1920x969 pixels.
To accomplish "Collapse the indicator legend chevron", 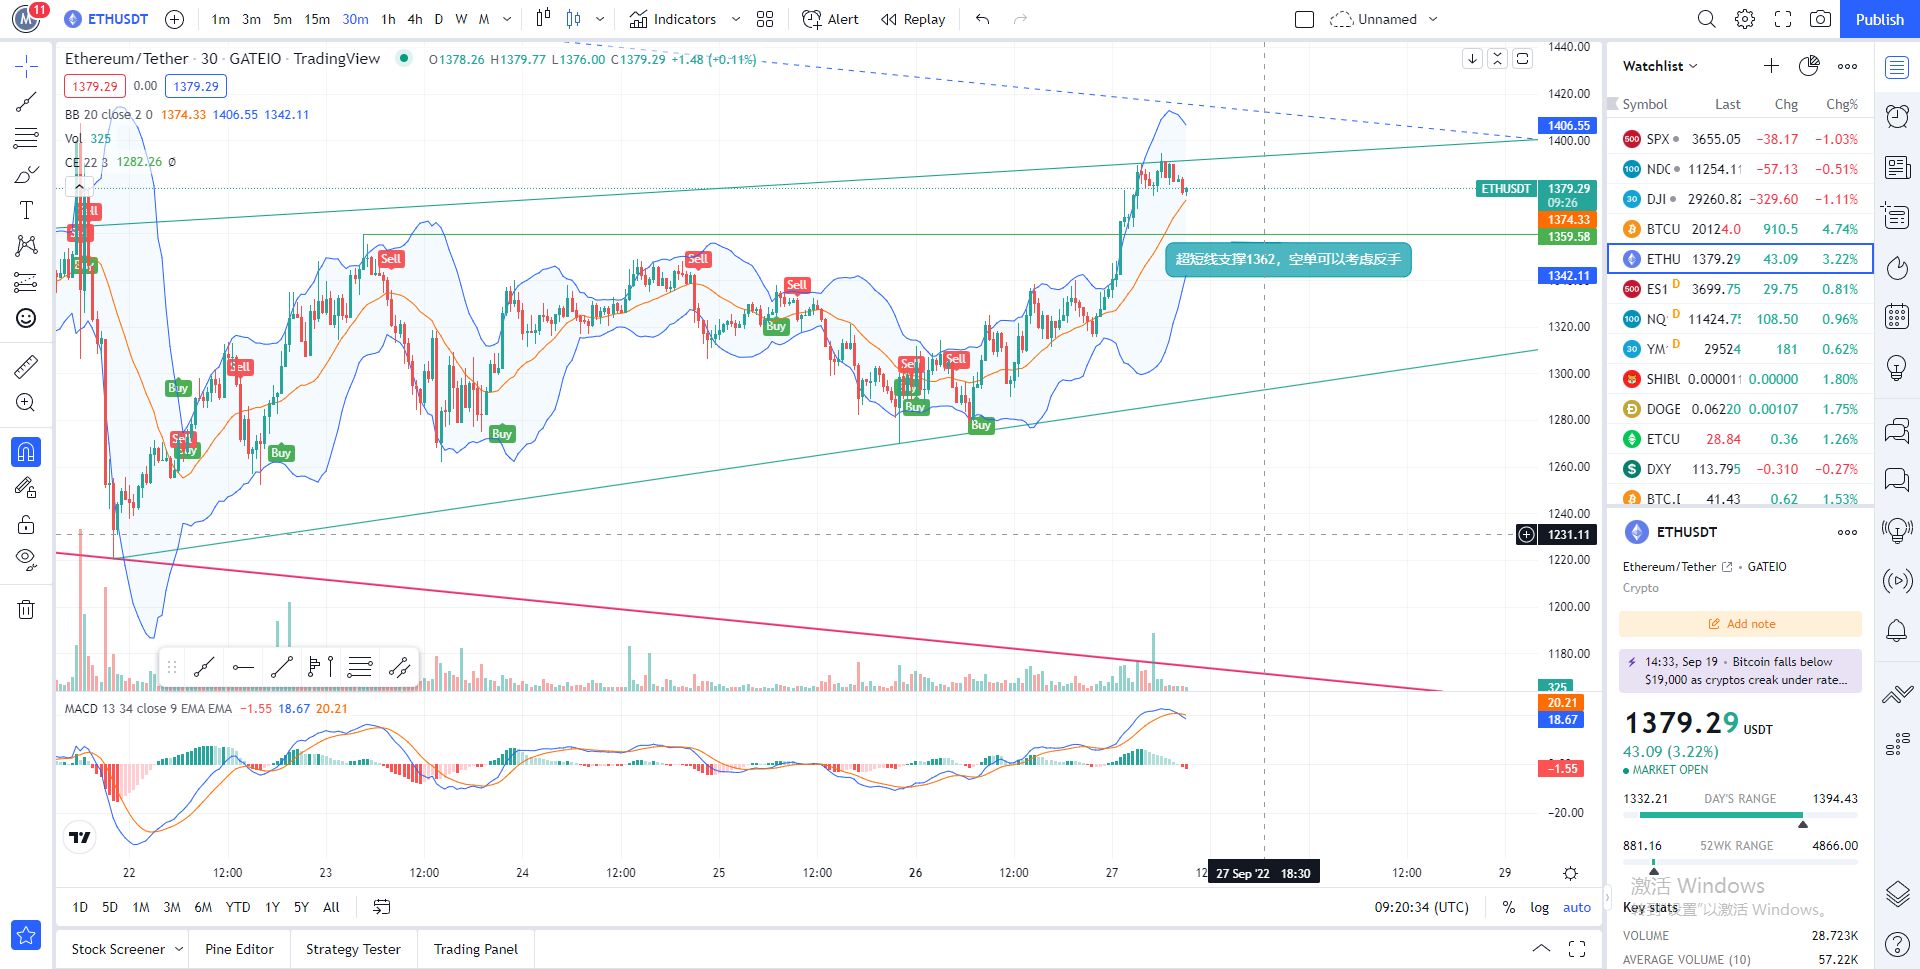I will 79,186.
